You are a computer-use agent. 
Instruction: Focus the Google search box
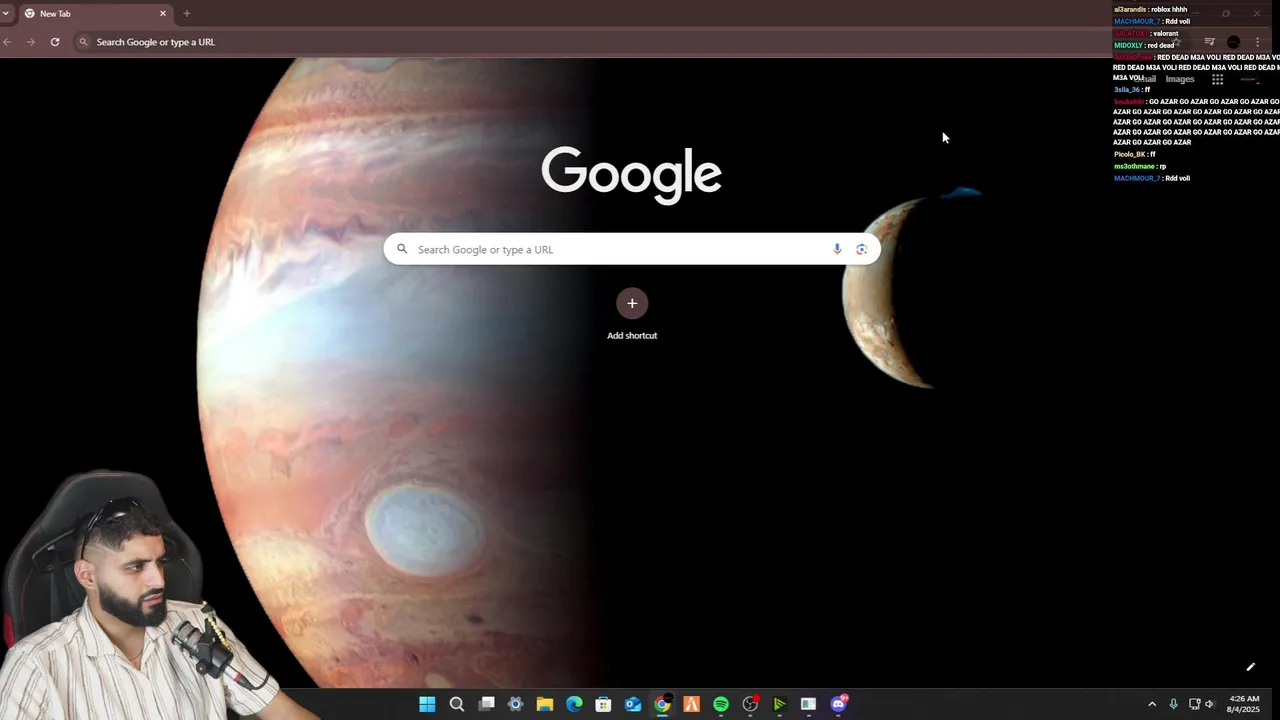(632, 249)
